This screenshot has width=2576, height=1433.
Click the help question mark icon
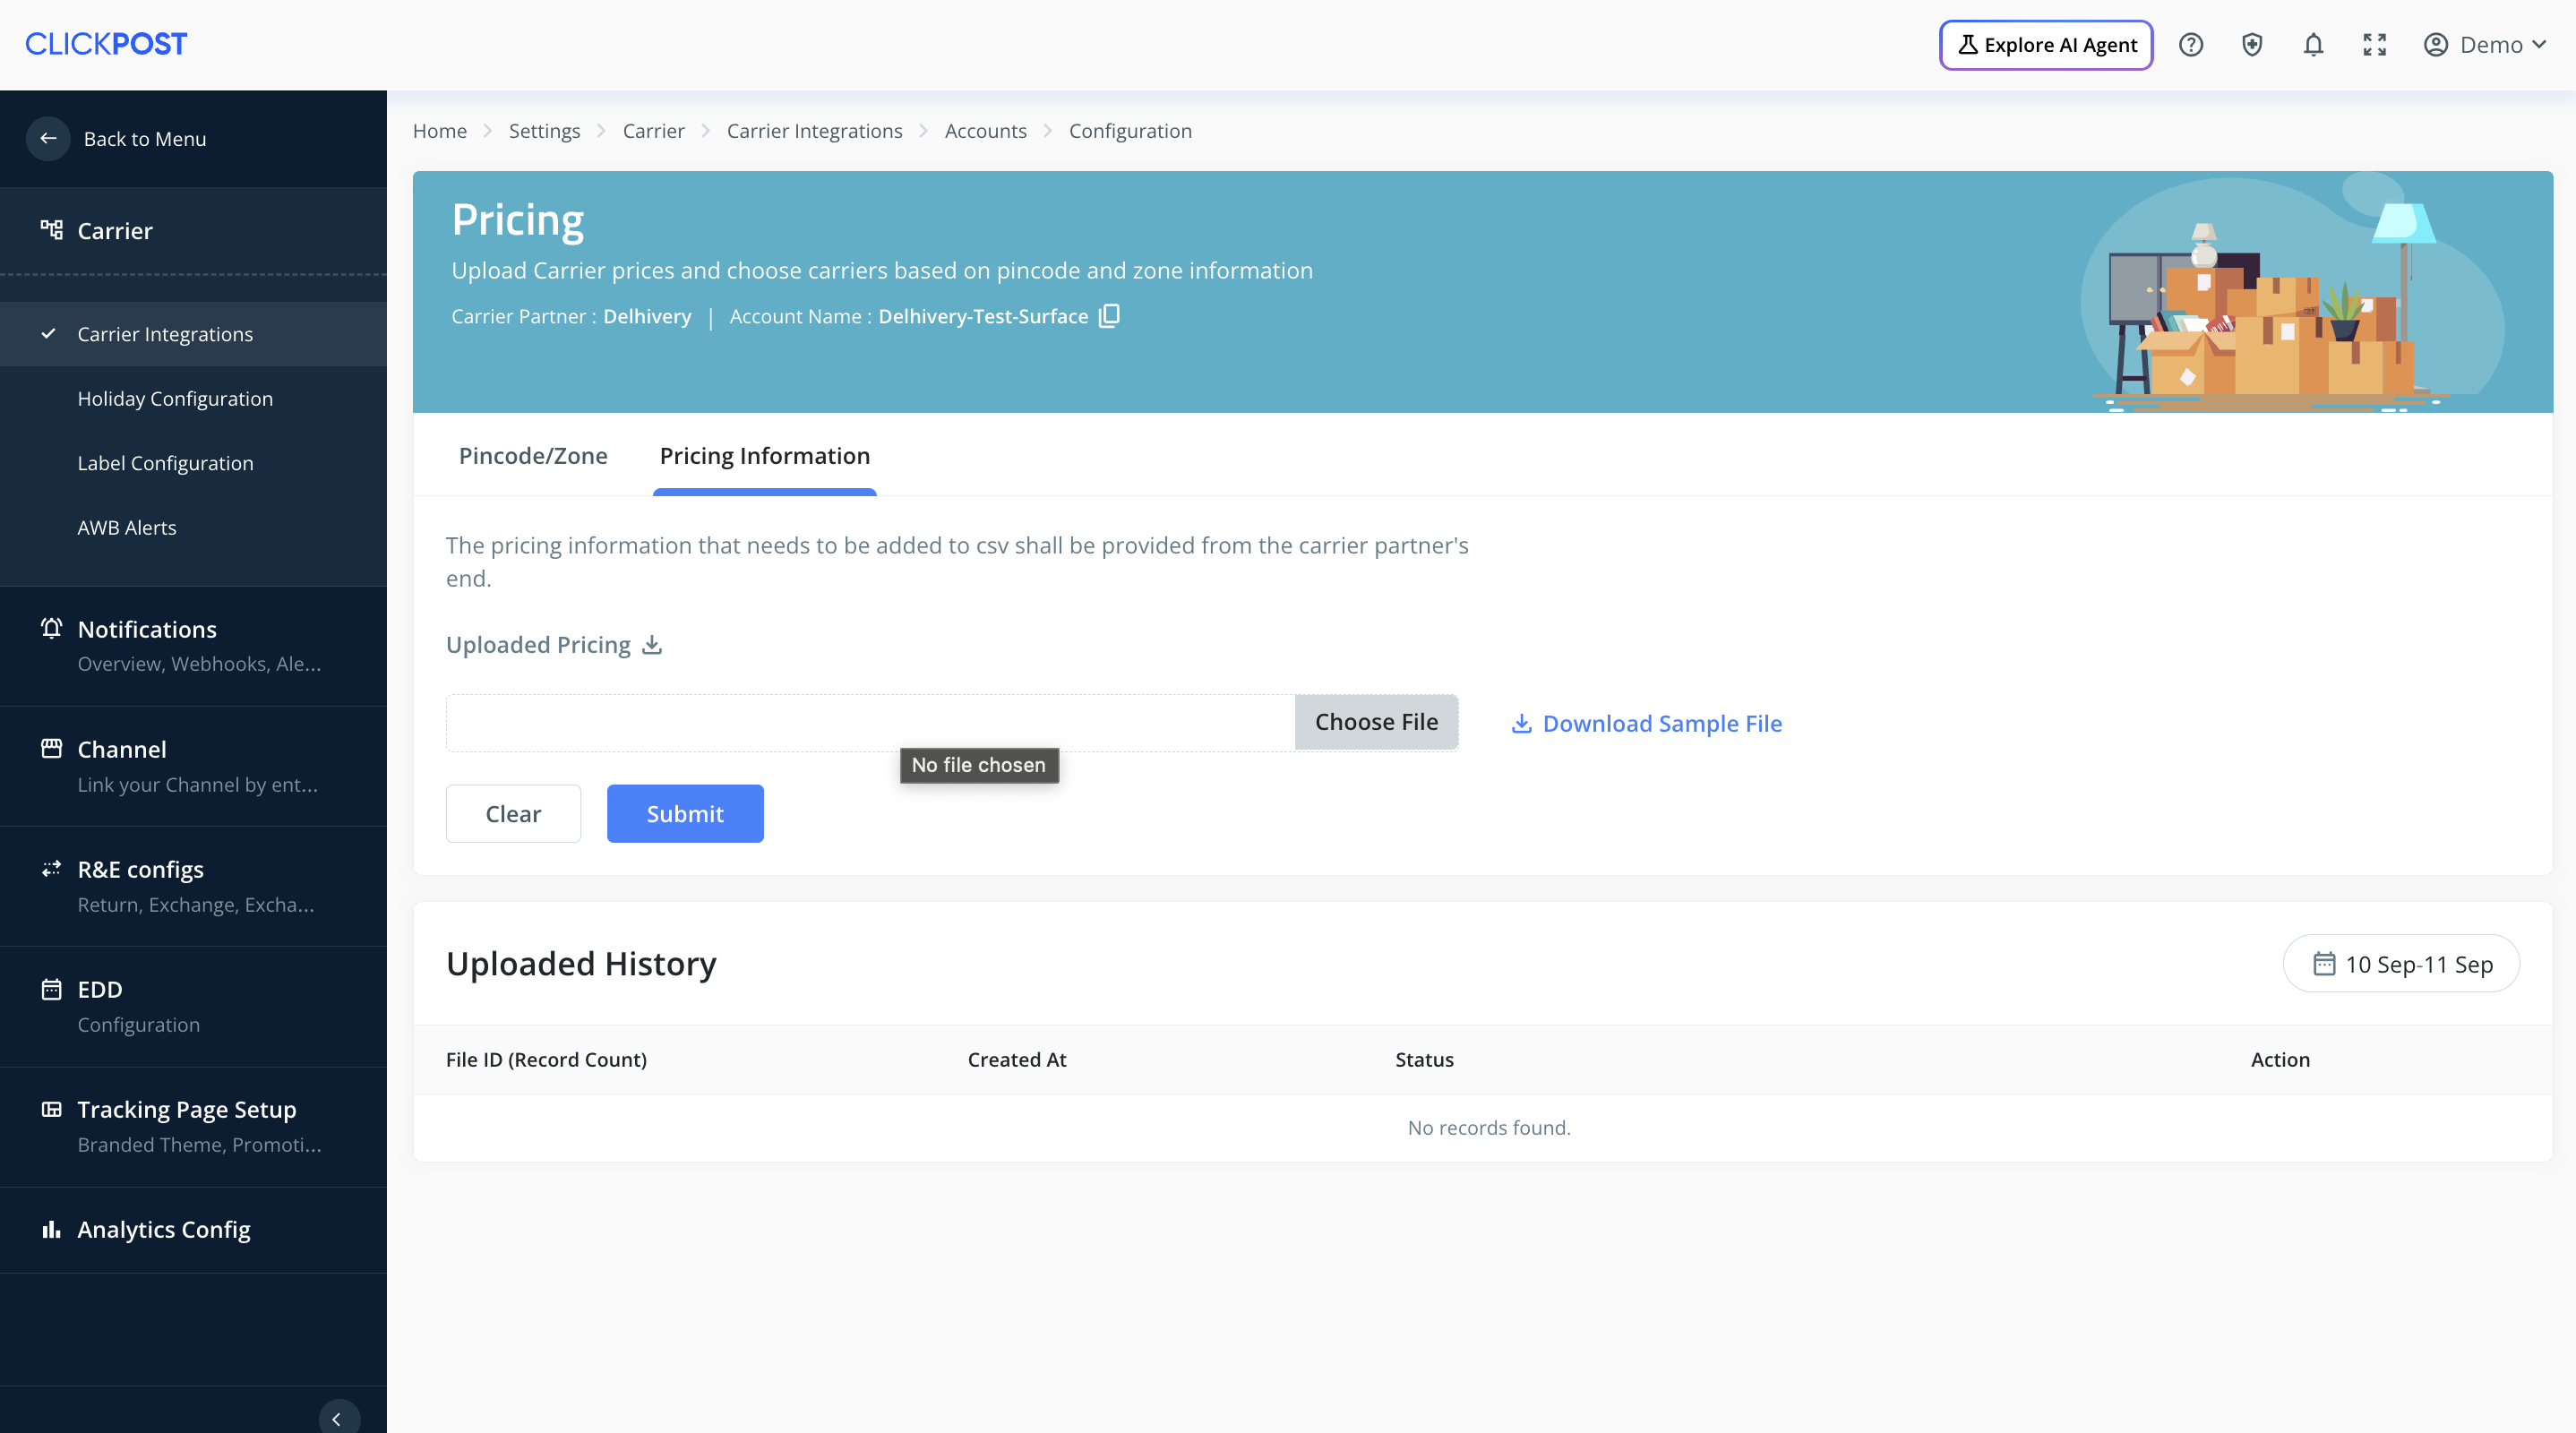(x=2190, y=45)
